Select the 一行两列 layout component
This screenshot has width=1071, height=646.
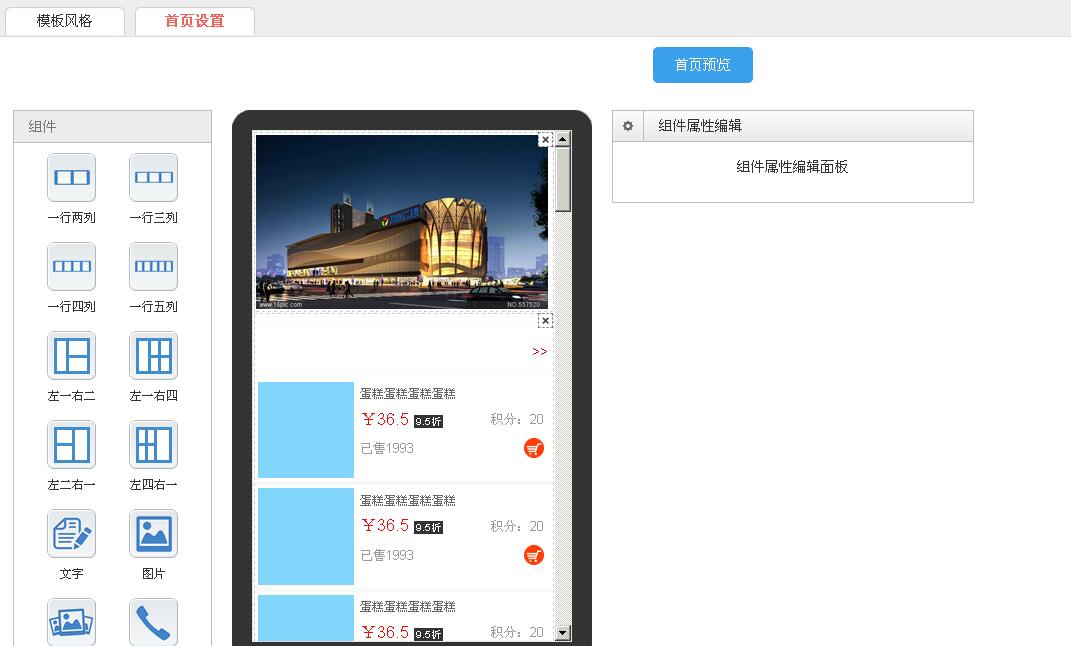(71, 178)
